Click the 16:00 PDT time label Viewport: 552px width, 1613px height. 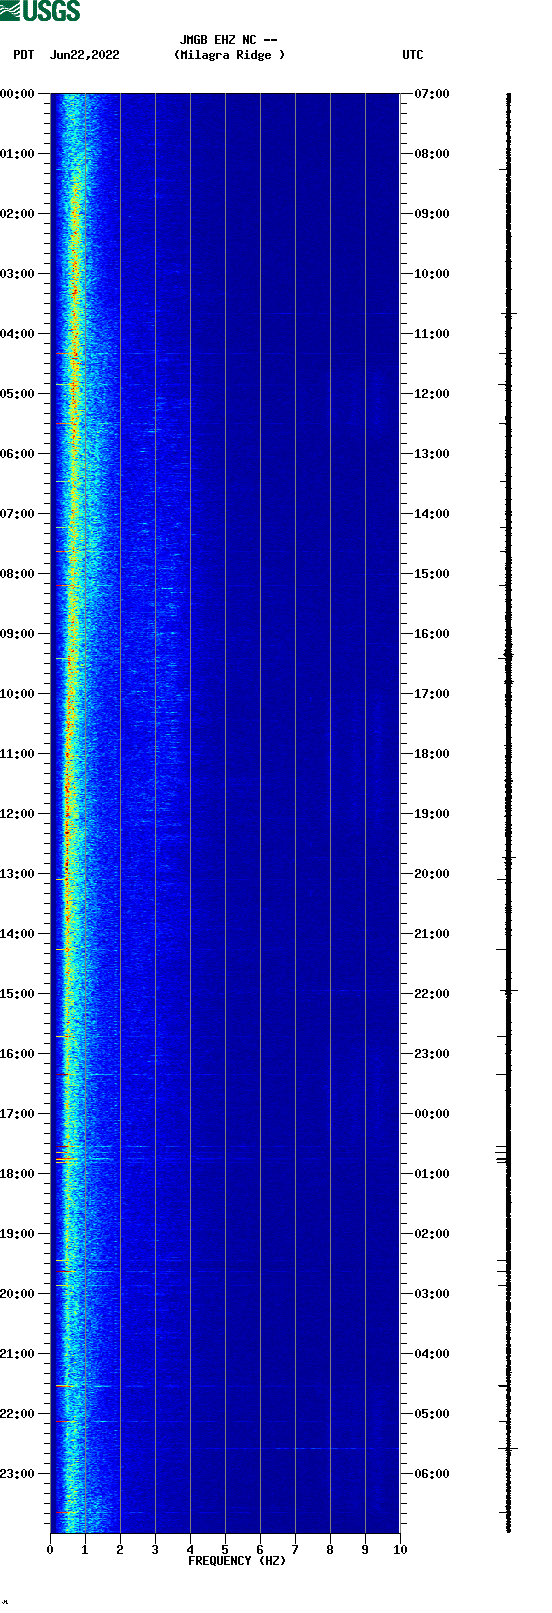coord(18,1054)
